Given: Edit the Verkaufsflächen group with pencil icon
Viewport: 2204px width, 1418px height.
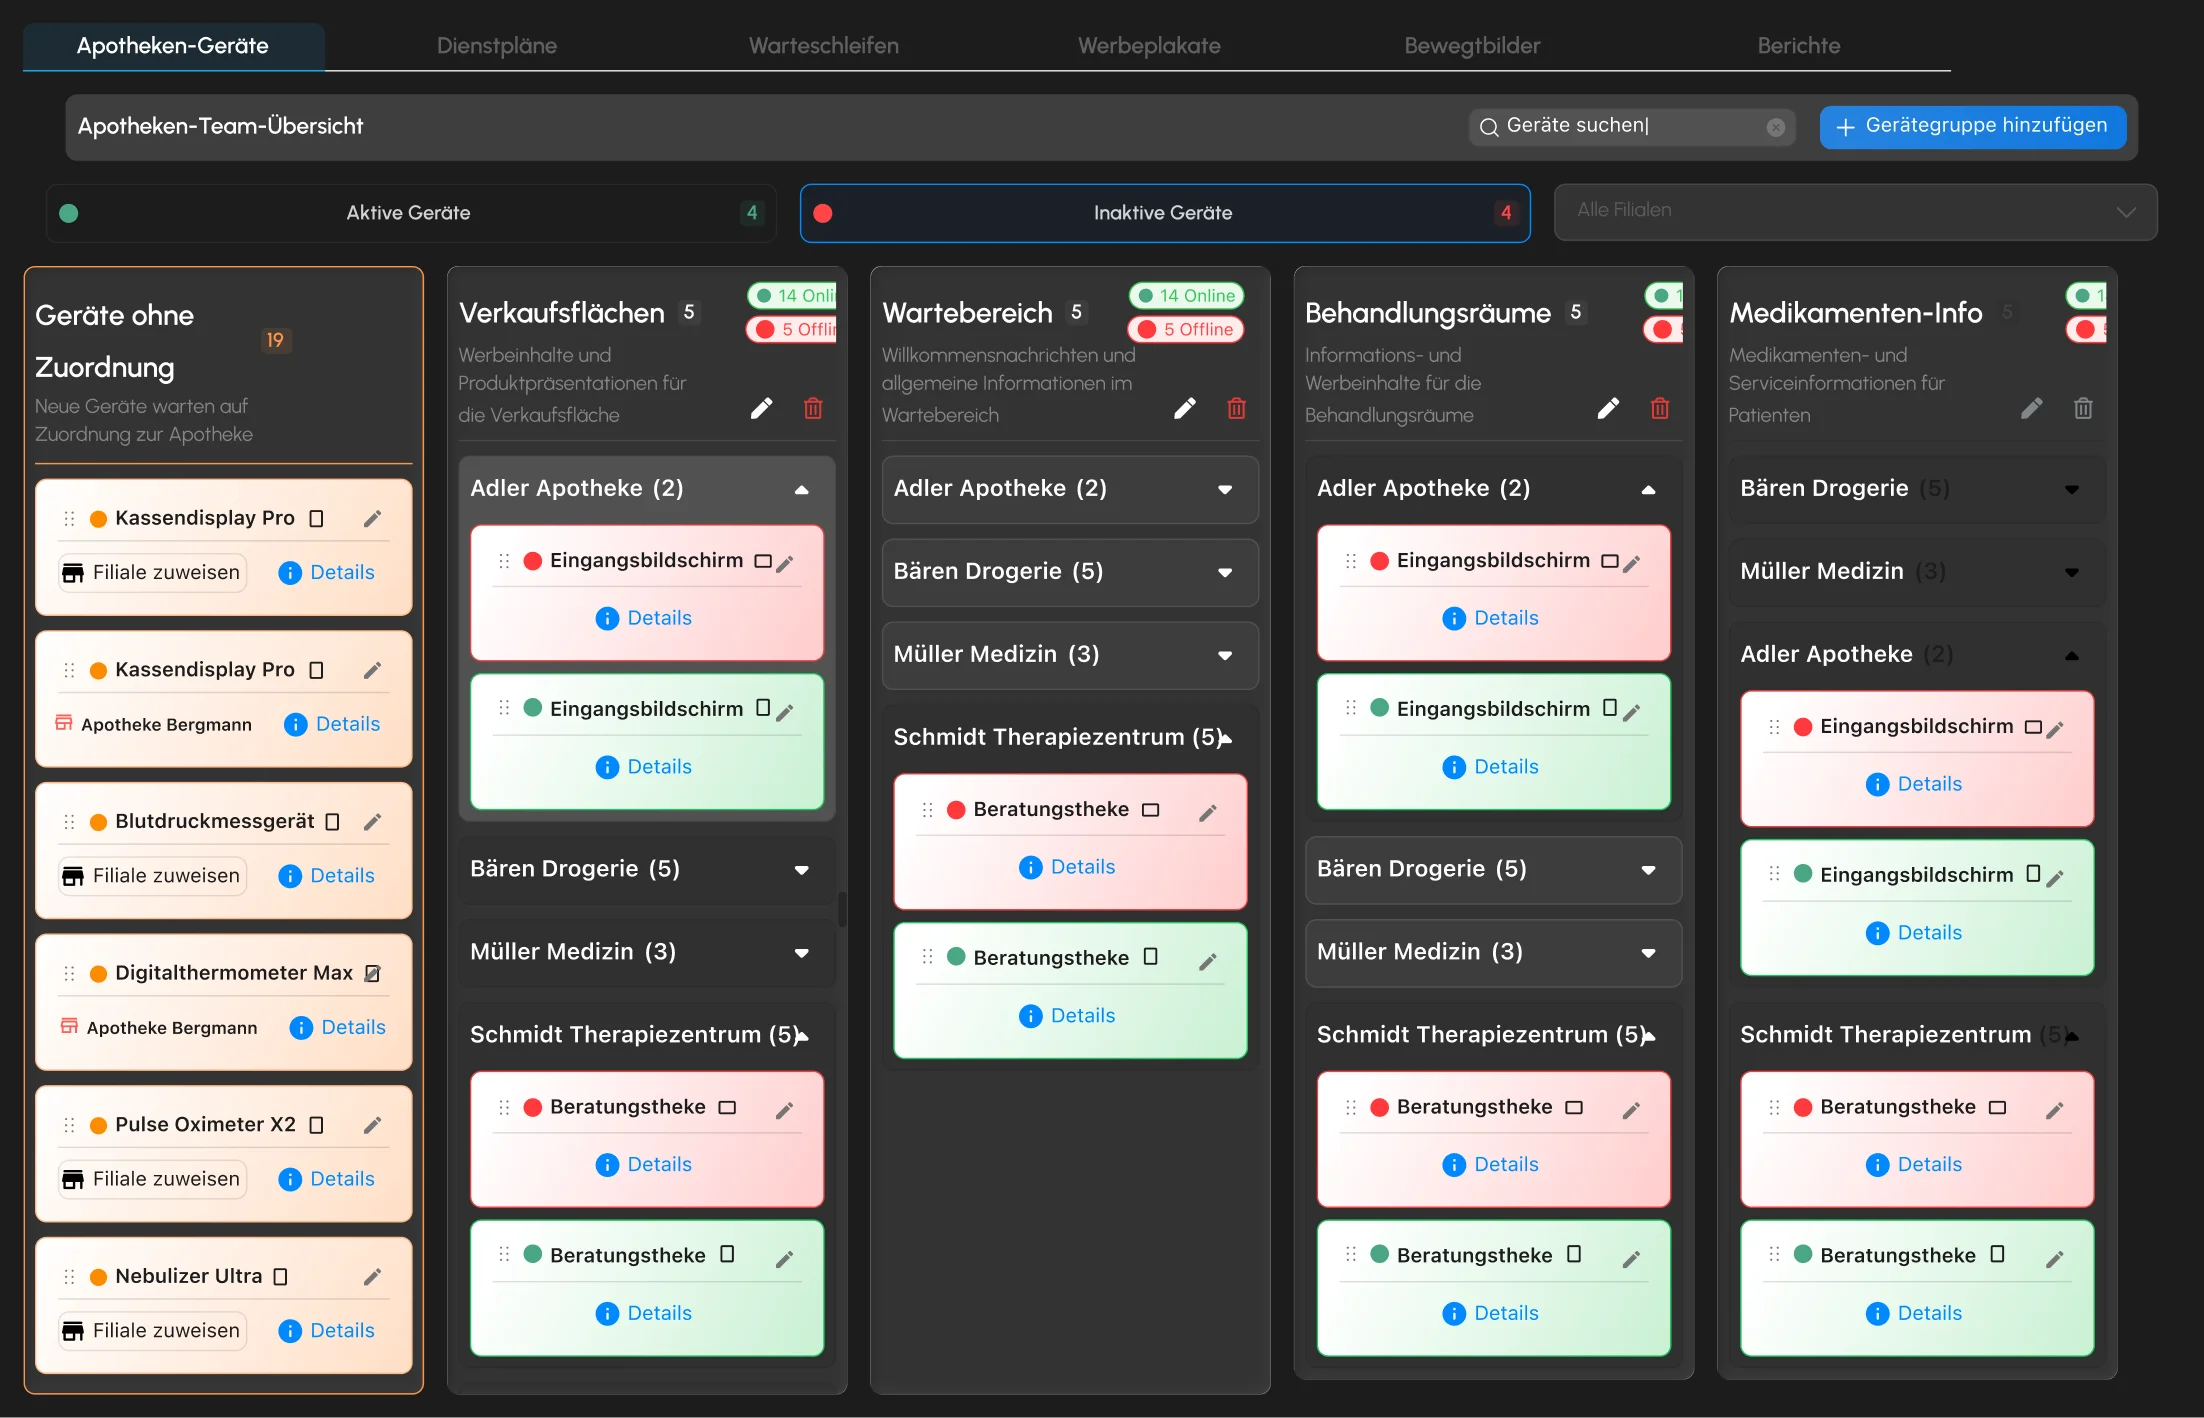Looking at the screenshot, I should [761, 408].
